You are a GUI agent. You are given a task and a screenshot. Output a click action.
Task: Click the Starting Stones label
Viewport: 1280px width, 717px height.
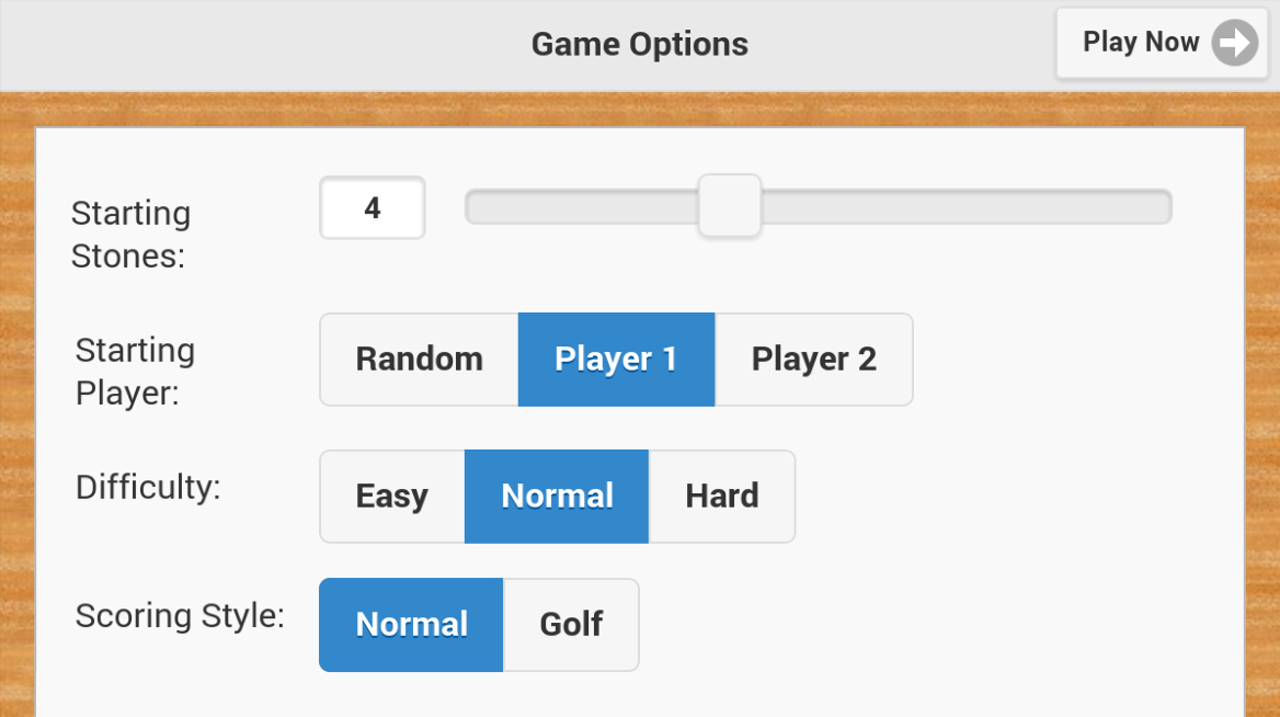pos(130,234)
